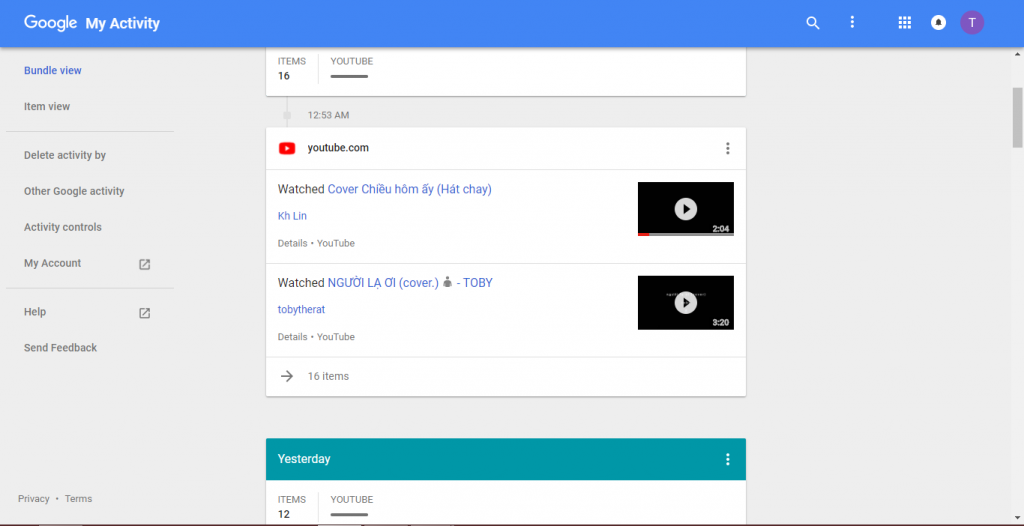Open account avatar with letter T
This screenshot has height=526, width=1024.
pos(972,23)
